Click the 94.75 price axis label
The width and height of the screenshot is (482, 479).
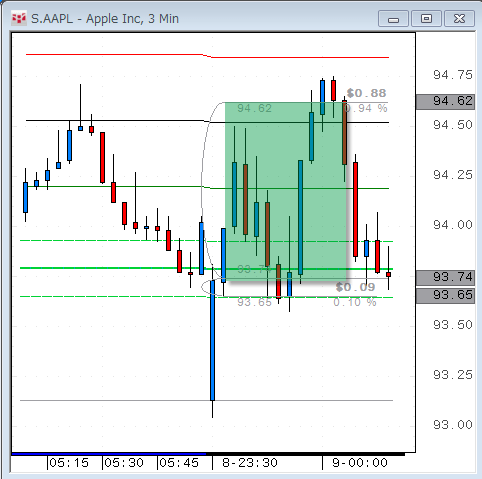coord(453,75)
